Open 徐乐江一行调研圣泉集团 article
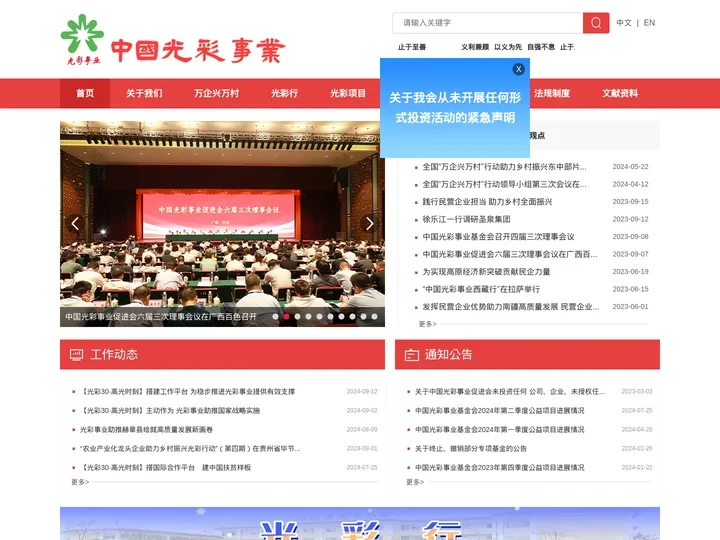Image resolution: width=720 pixels, height=540 pixels. (x=466, y=219)
